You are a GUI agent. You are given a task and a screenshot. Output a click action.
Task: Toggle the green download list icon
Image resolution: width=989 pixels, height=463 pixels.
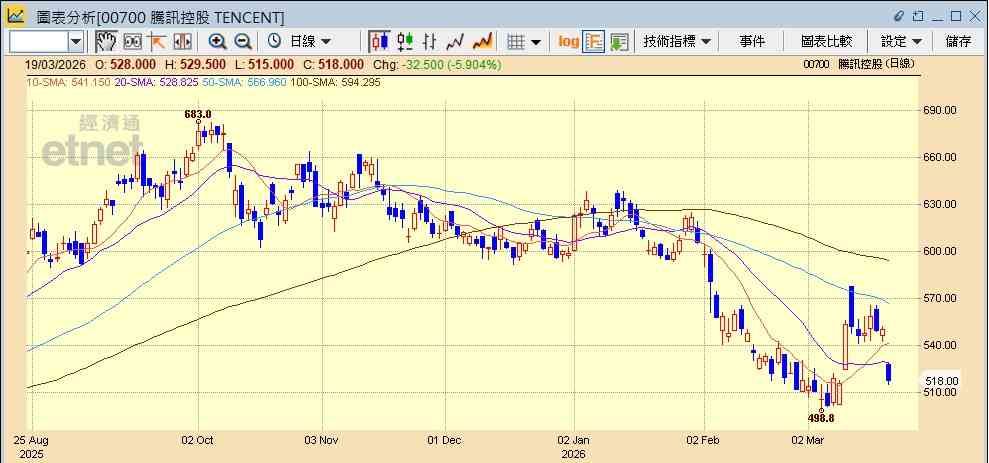(x=619, y=42)
